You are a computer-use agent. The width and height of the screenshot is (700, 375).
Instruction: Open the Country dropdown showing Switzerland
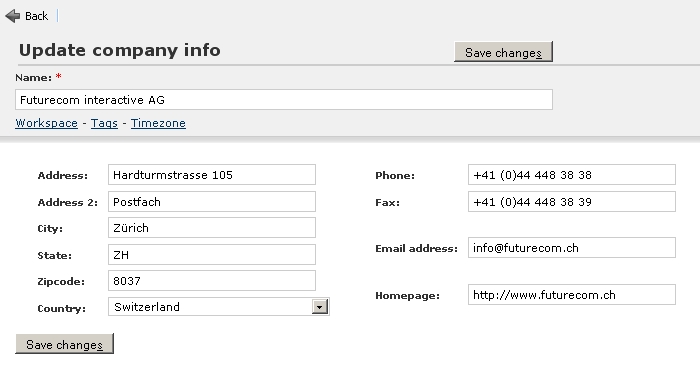219,307
